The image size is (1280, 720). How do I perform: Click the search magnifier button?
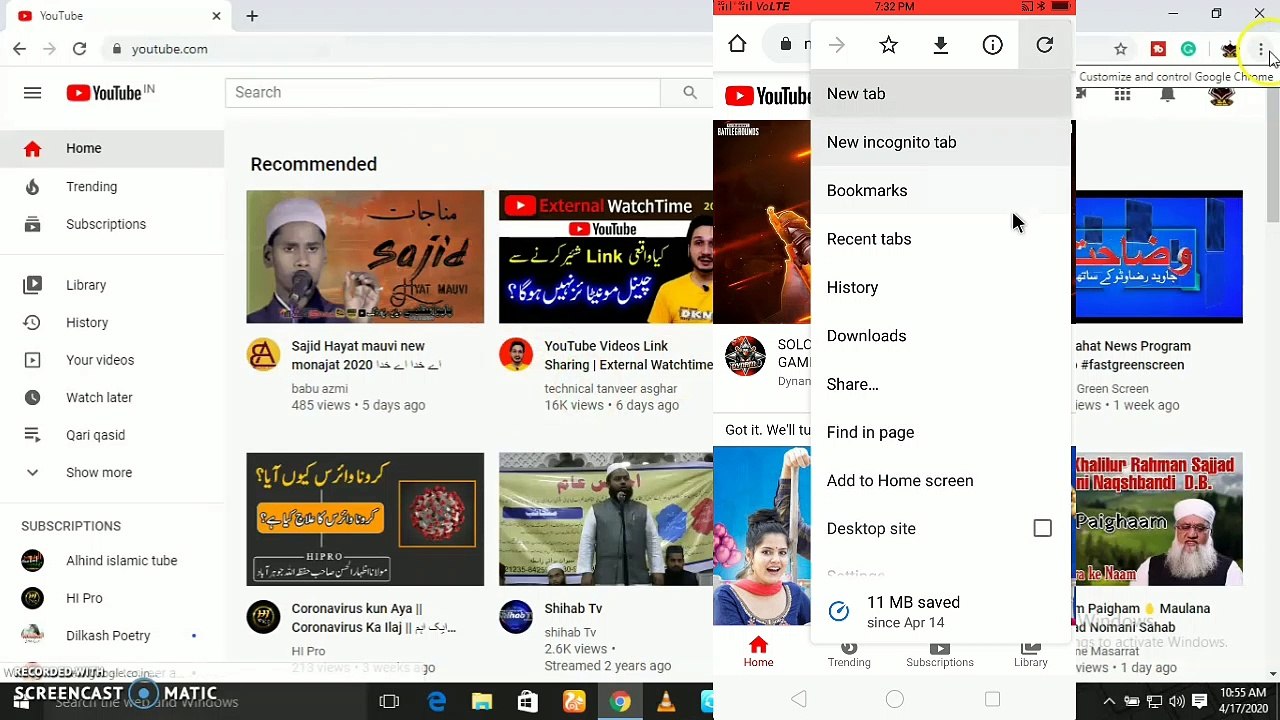[x=690, y=92]
